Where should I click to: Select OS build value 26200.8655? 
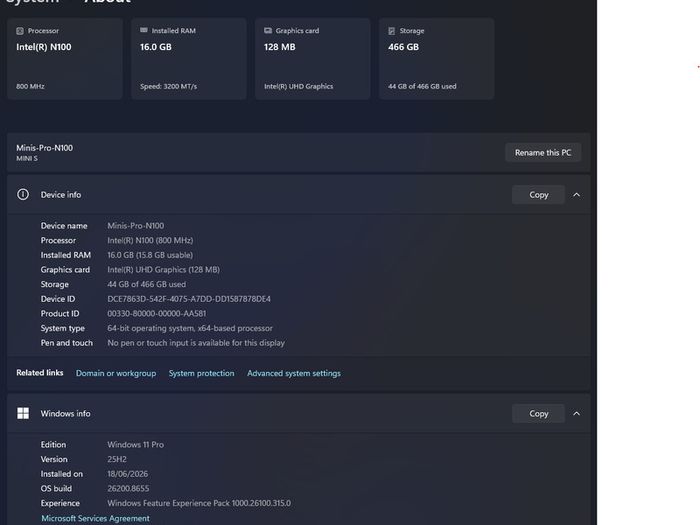128,488
